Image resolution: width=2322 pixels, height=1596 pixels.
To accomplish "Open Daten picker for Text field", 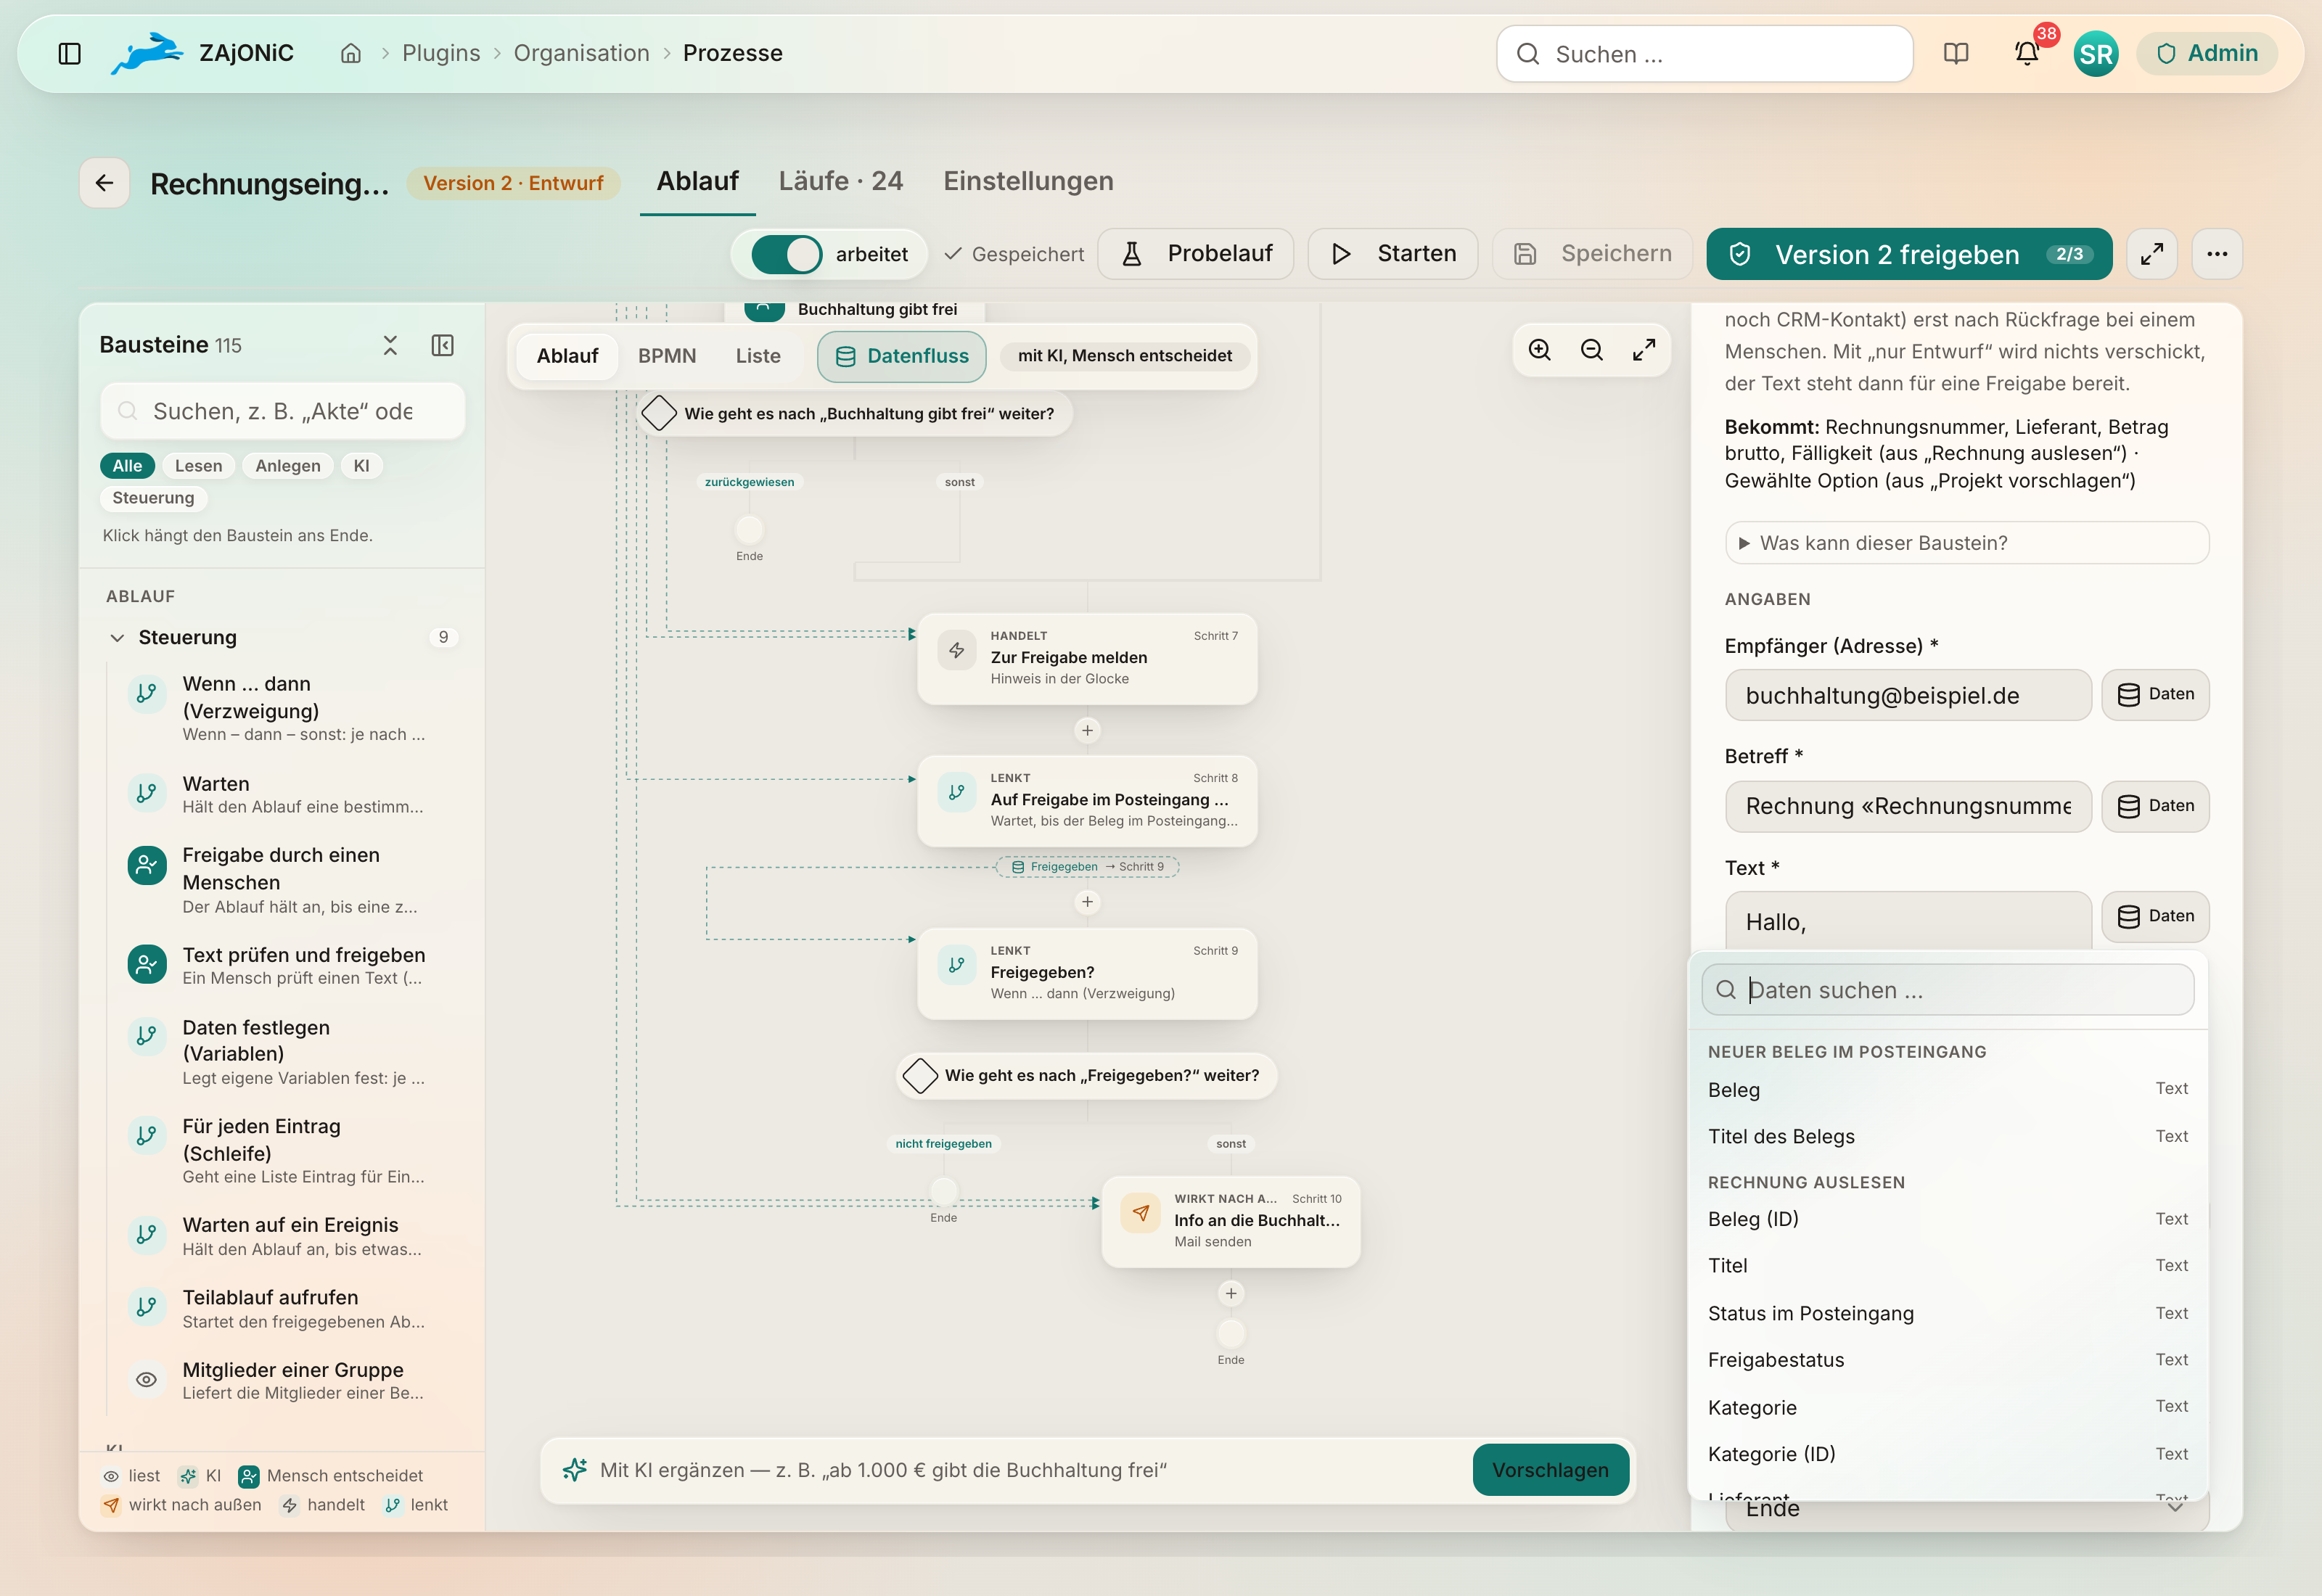I will point(2155,916).
